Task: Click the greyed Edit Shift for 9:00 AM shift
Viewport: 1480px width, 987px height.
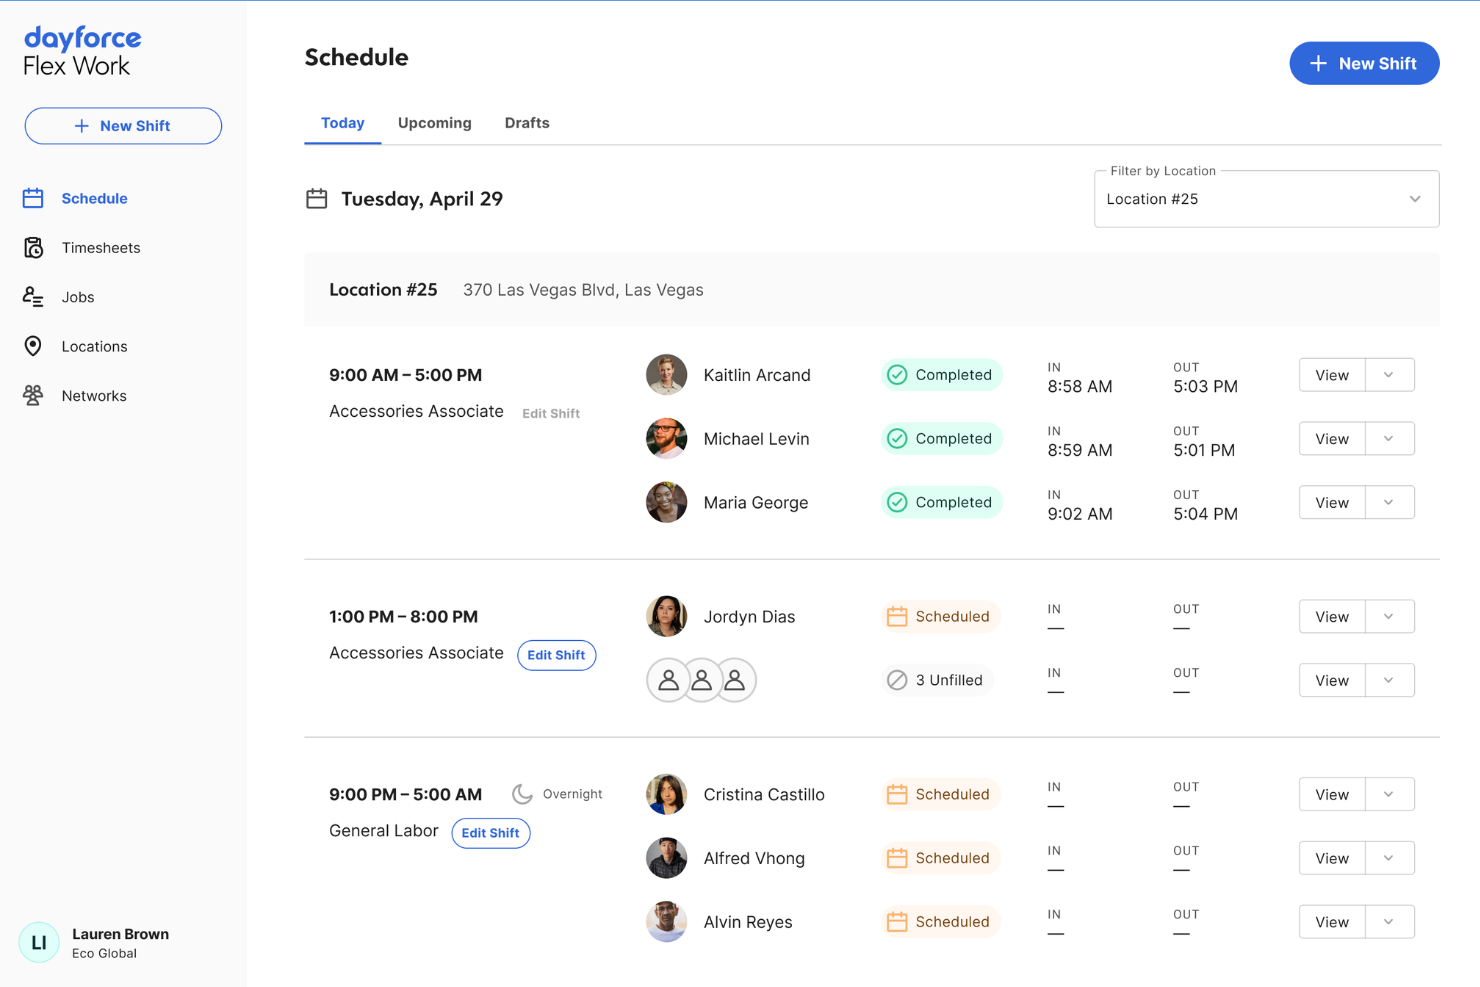Action: point(551,413)
